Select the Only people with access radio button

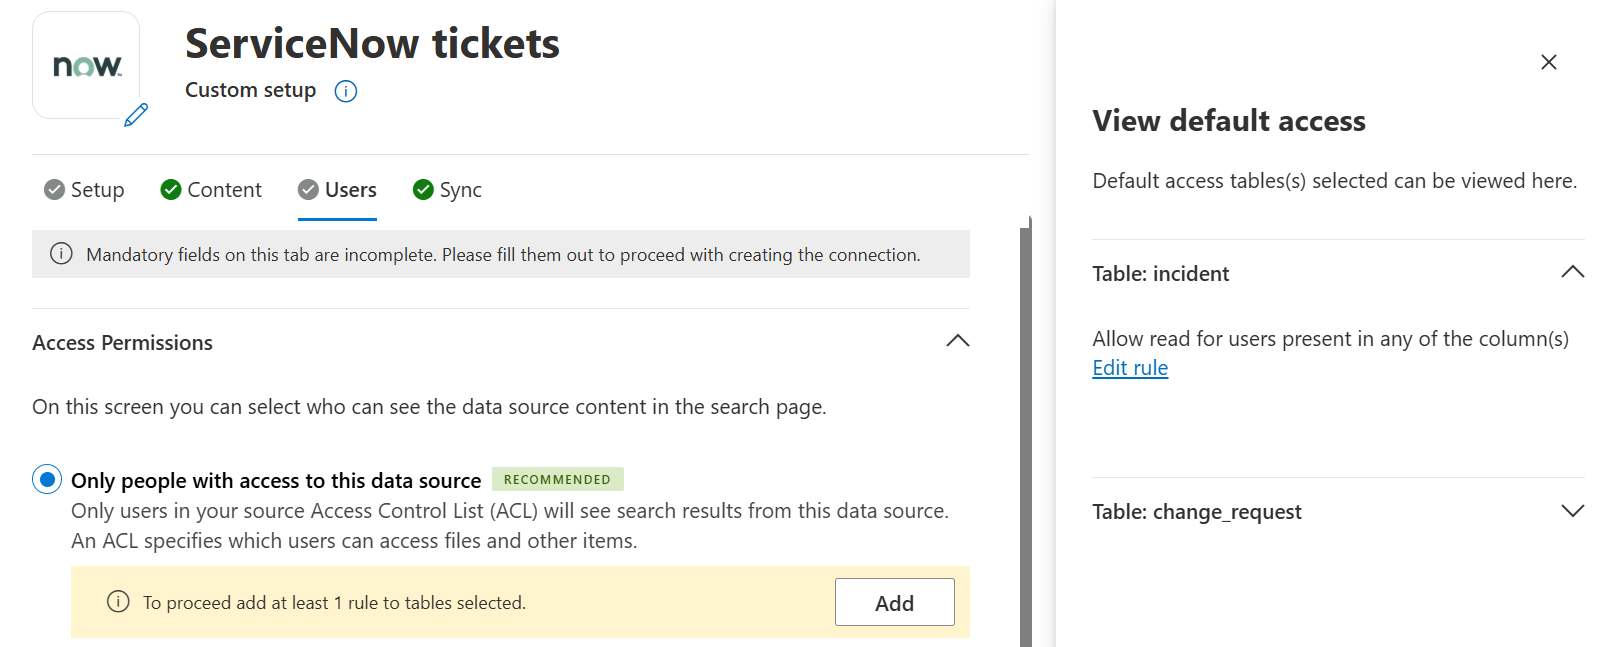pyautogui.click(x=47, y=480)
